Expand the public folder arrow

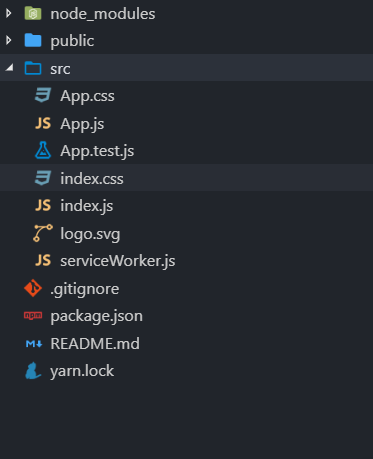click(9, 40)
